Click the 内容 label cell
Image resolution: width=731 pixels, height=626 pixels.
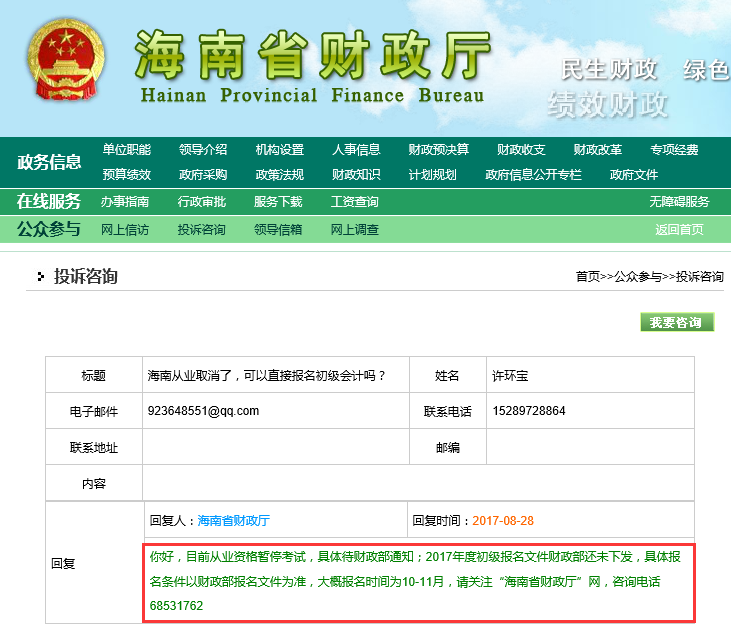[94, 483]
